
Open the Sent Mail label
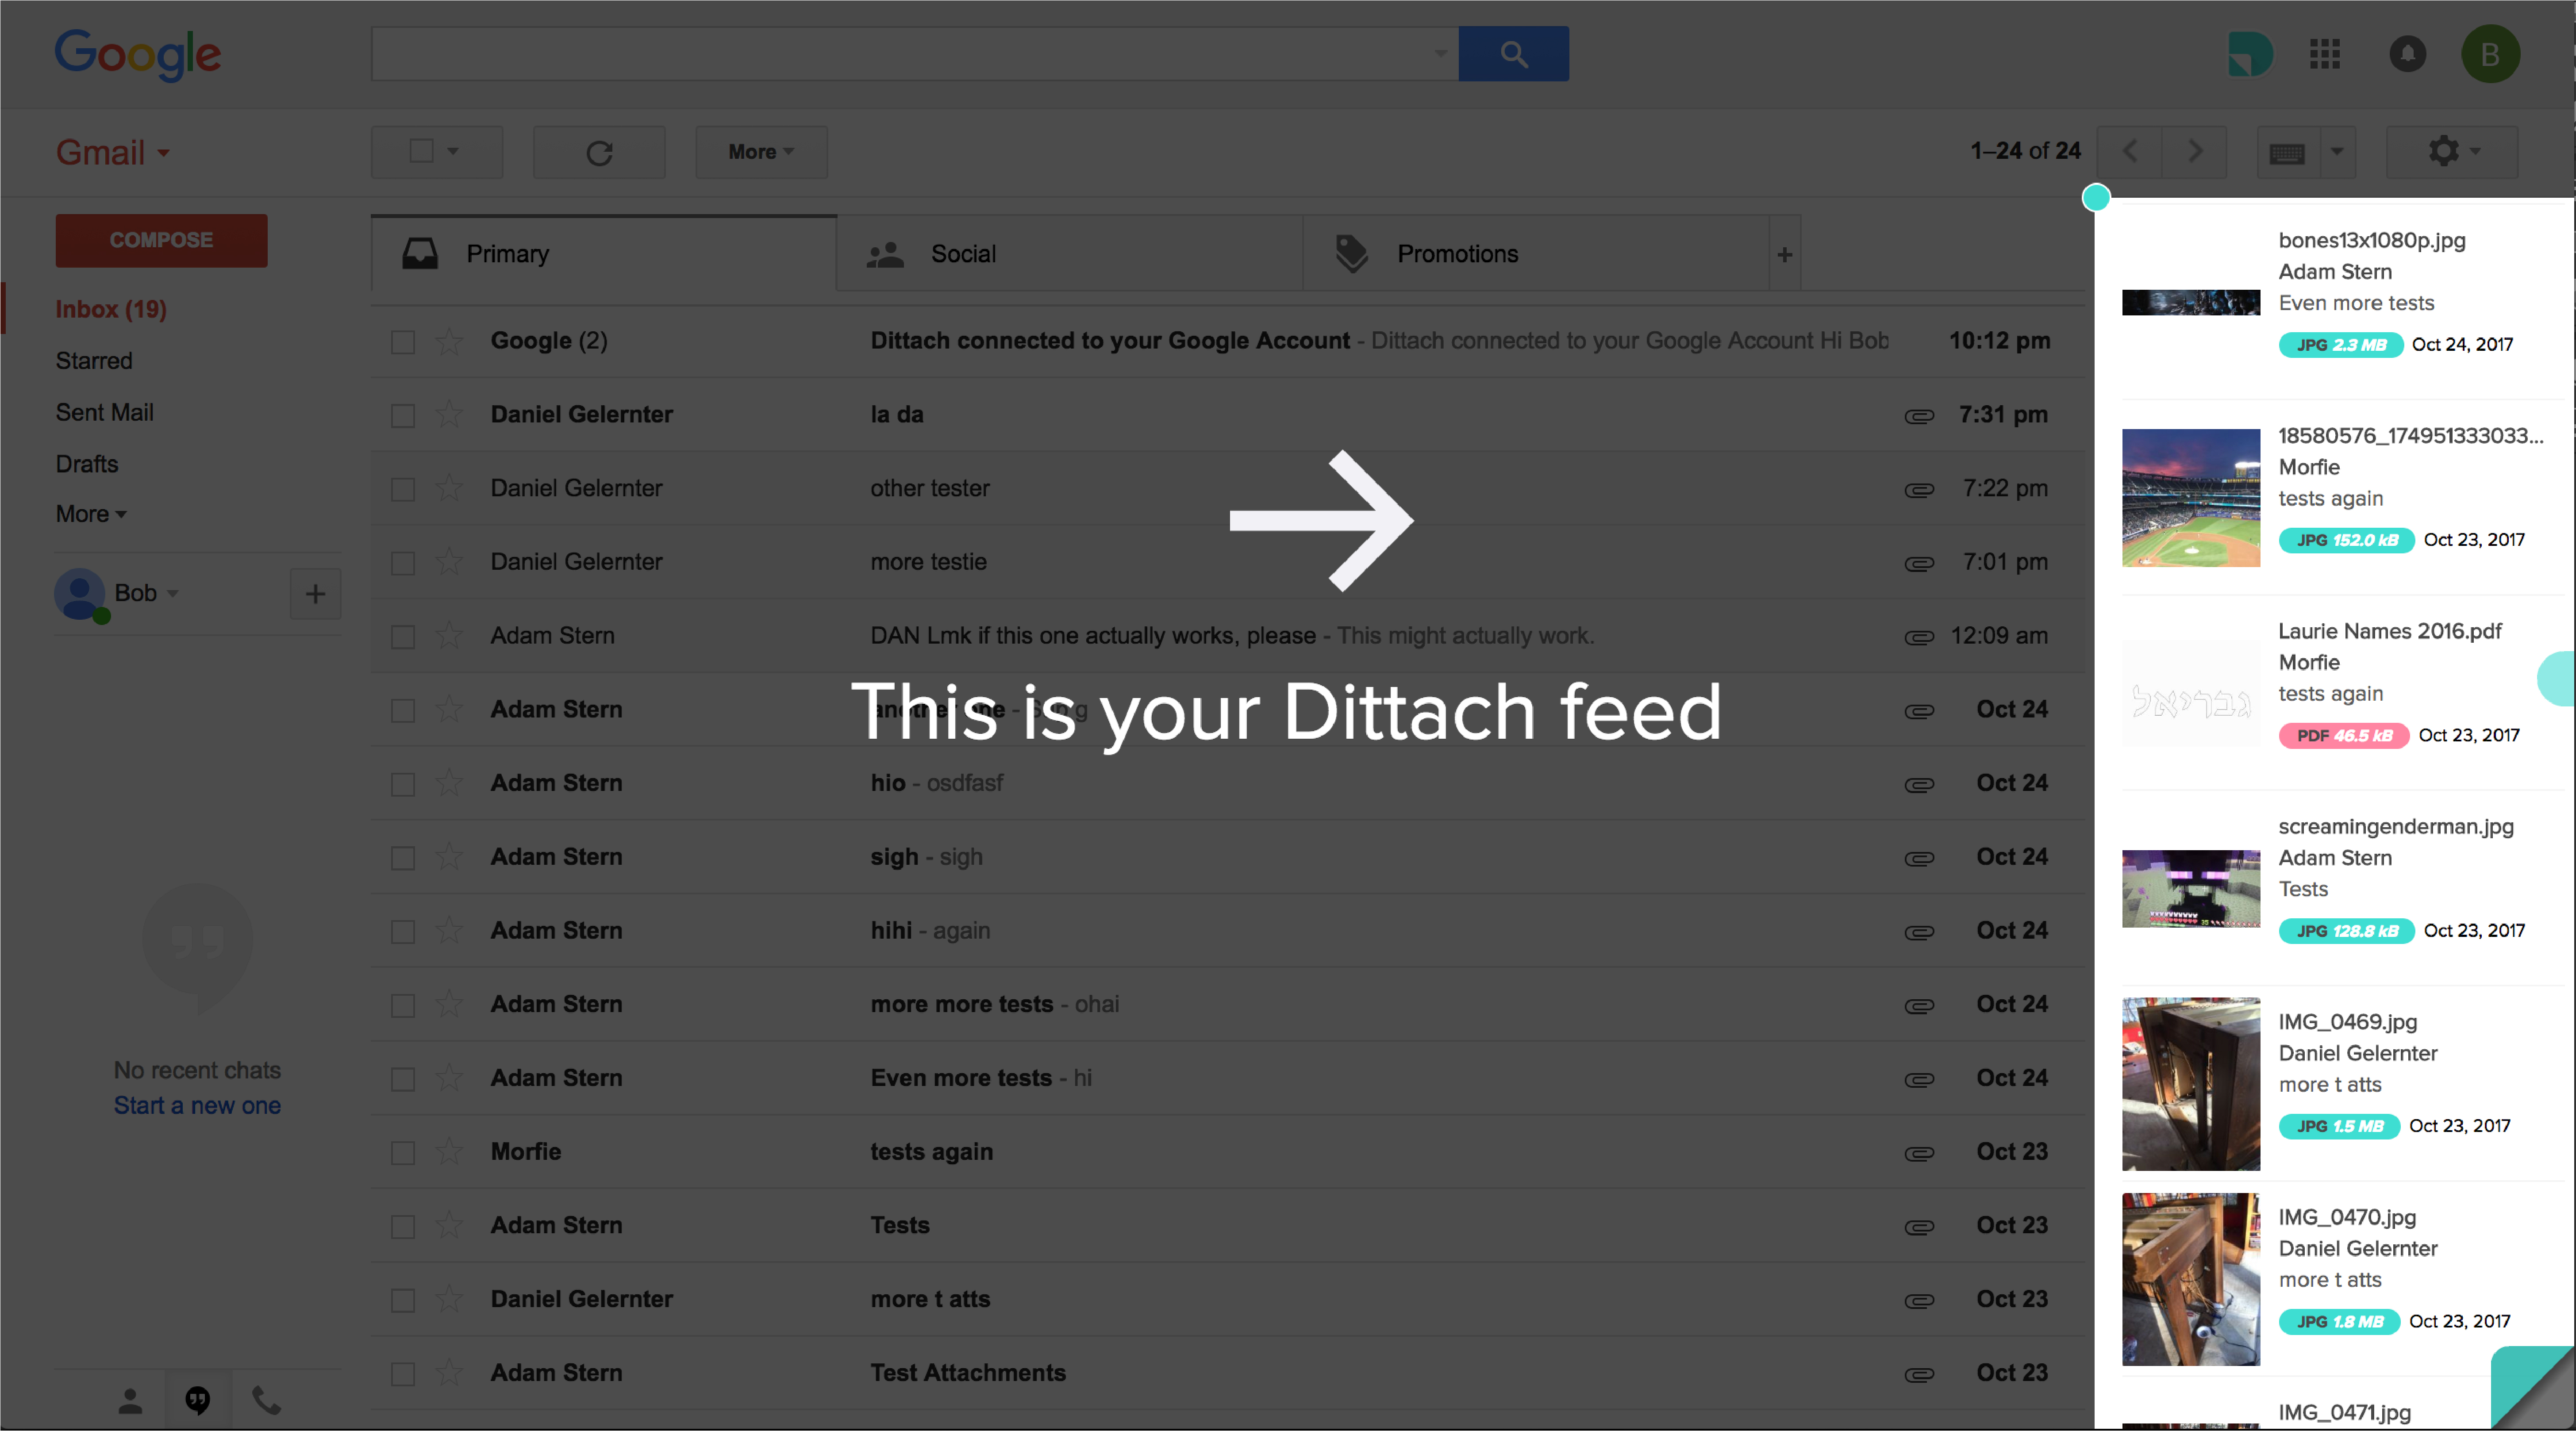tap(105, 413)
